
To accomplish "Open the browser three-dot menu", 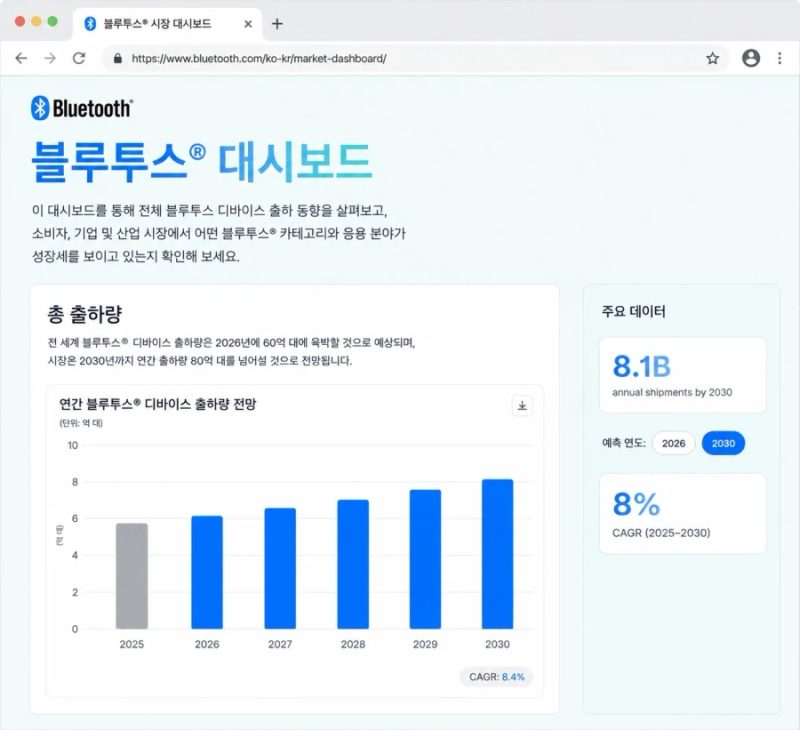I will pos(780,58).
